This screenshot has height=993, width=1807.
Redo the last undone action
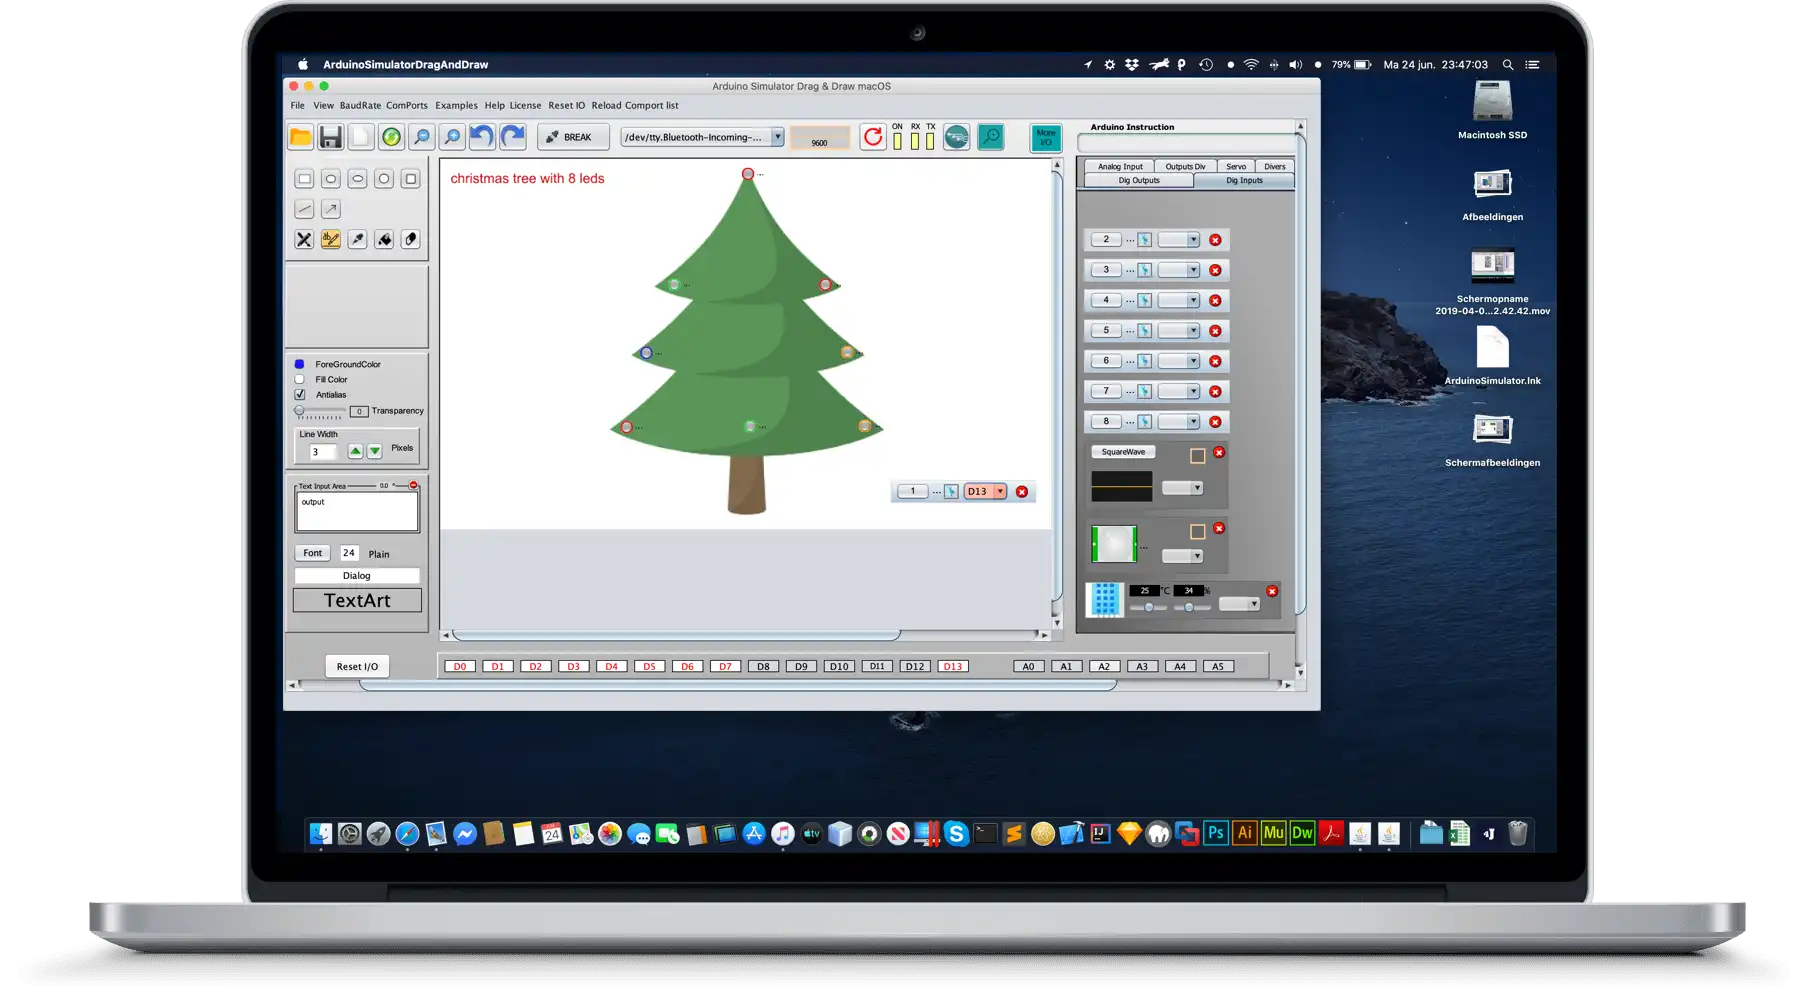point(513,137)
